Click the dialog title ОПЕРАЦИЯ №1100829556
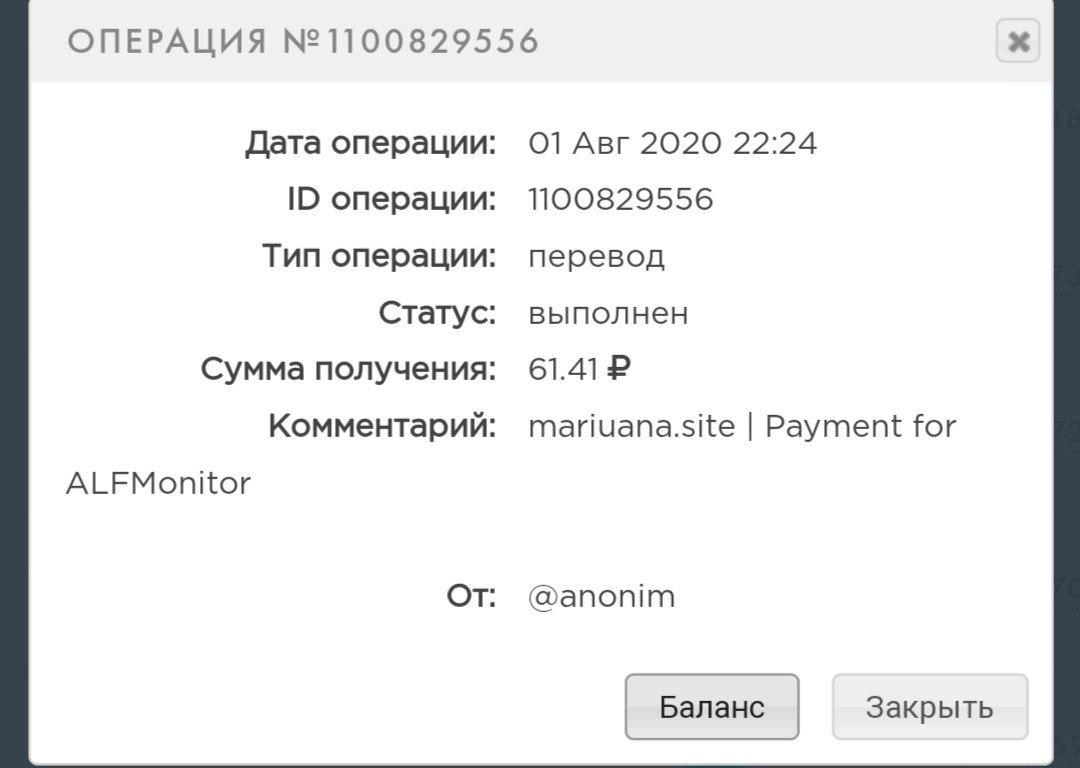The image size is (1080, 768). (303, 42)
